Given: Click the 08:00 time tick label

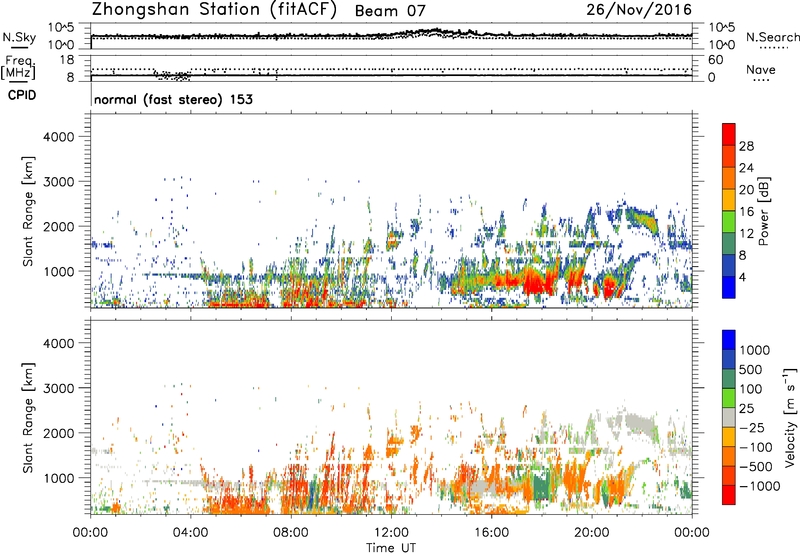Looking at the screenshot, I should pos(290,532).
